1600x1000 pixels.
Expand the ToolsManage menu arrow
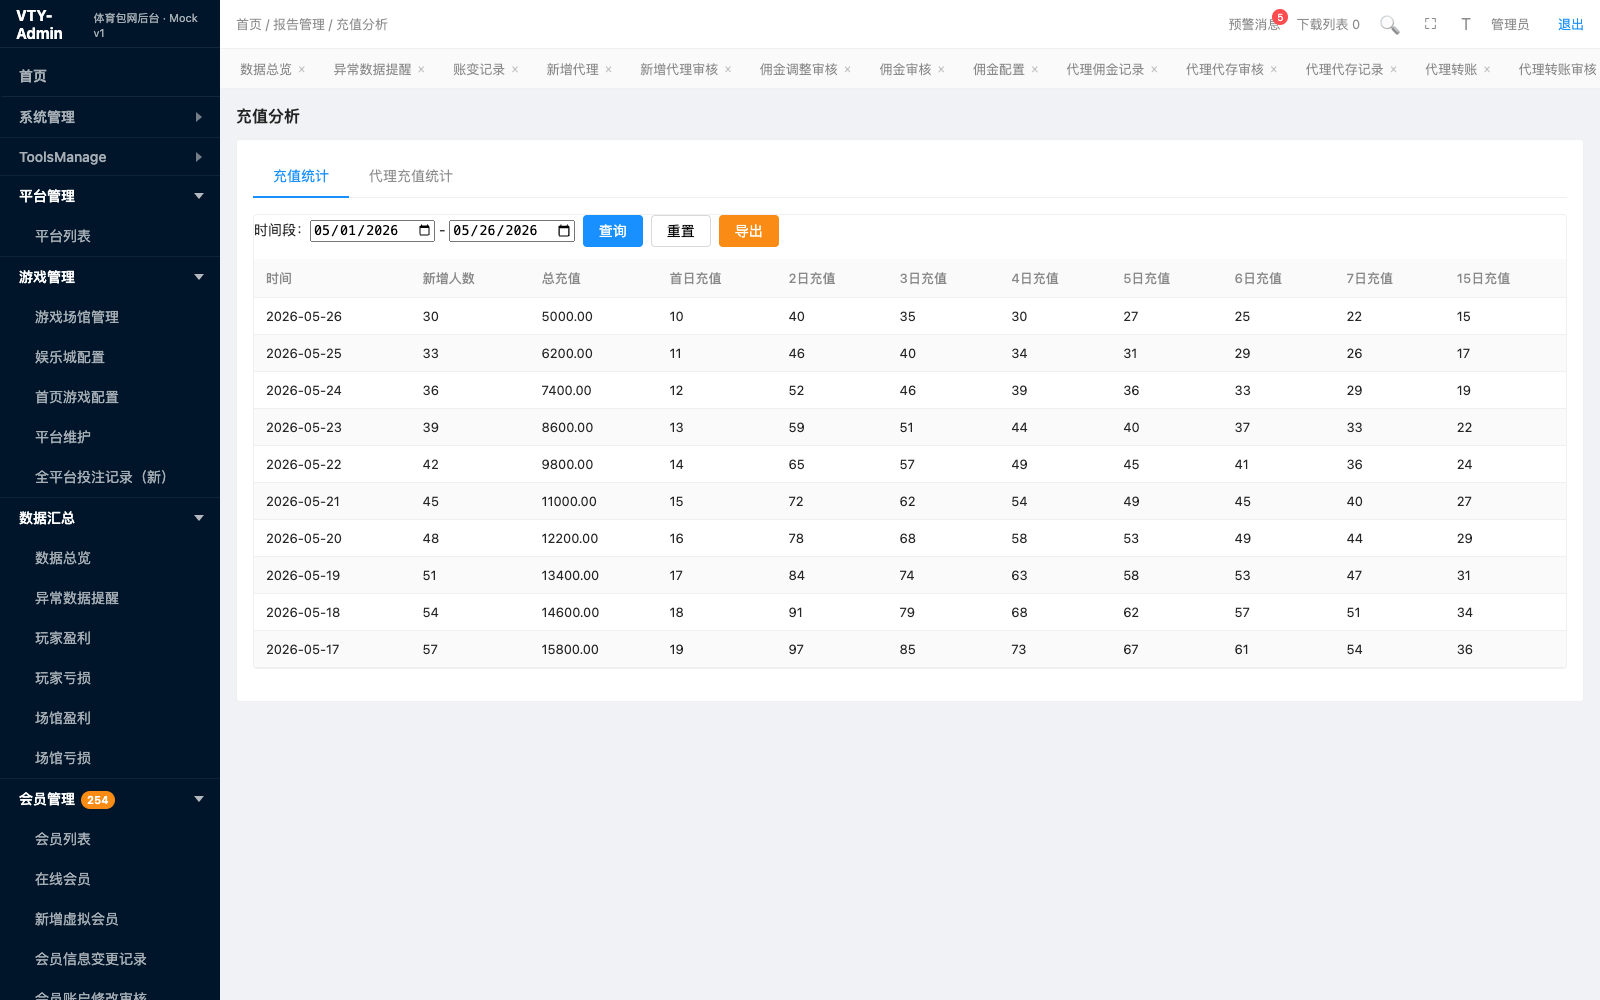point(199,157)
